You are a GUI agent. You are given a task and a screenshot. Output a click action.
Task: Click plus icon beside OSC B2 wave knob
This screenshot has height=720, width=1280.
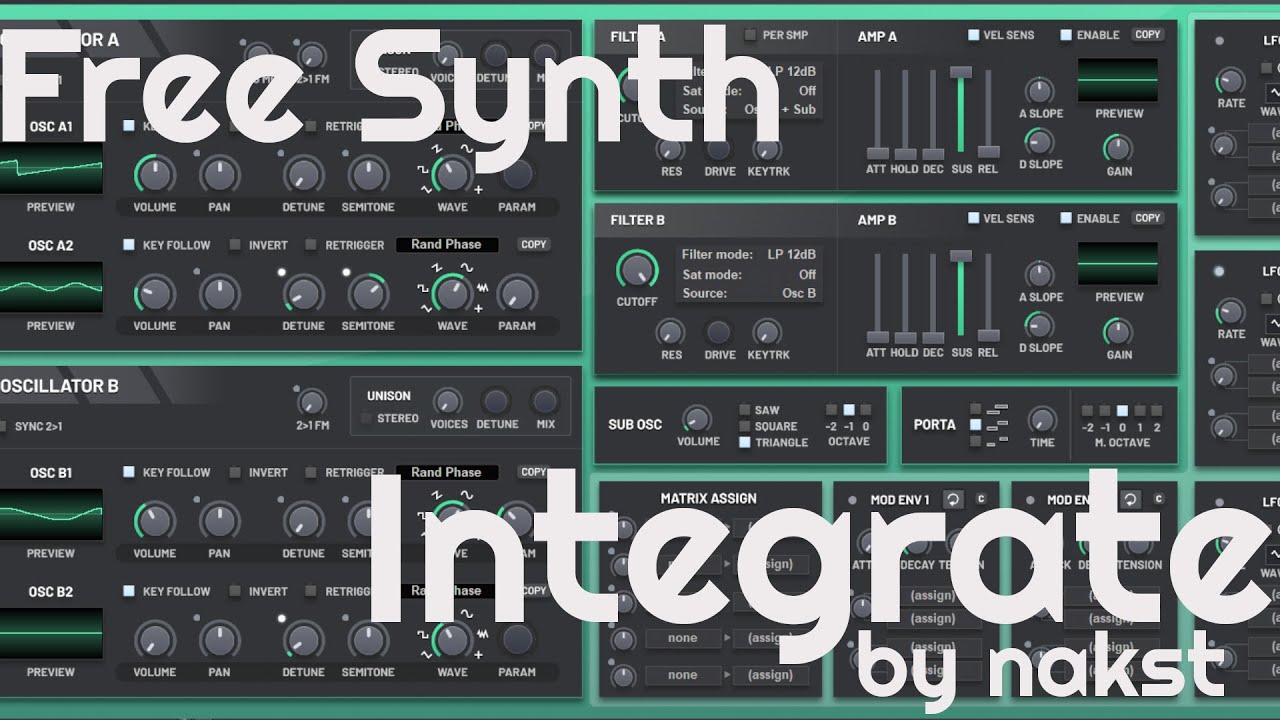(478, 655)
